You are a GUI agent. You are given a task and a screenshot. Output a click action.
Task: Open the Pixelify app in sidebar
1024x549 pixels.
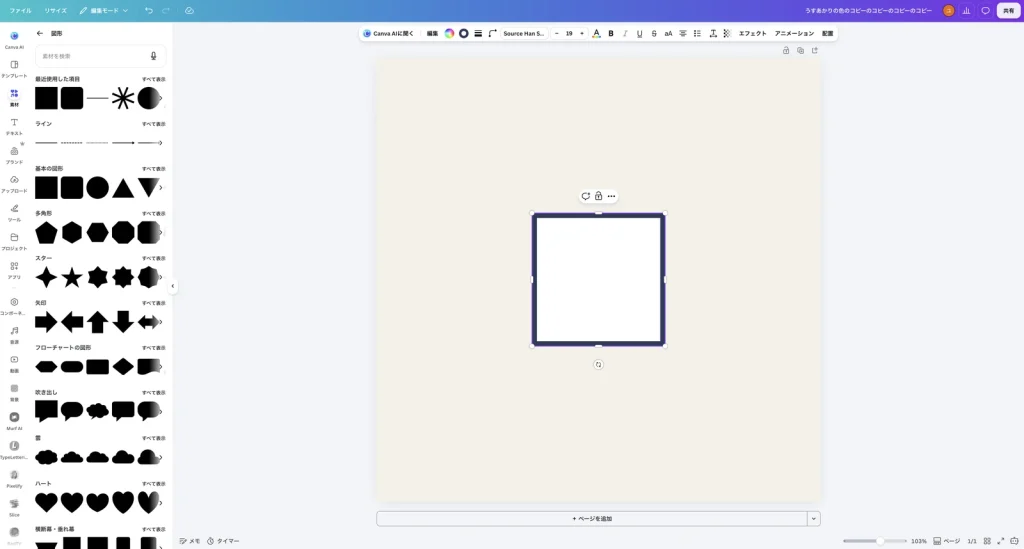click(x=14, y=478)
